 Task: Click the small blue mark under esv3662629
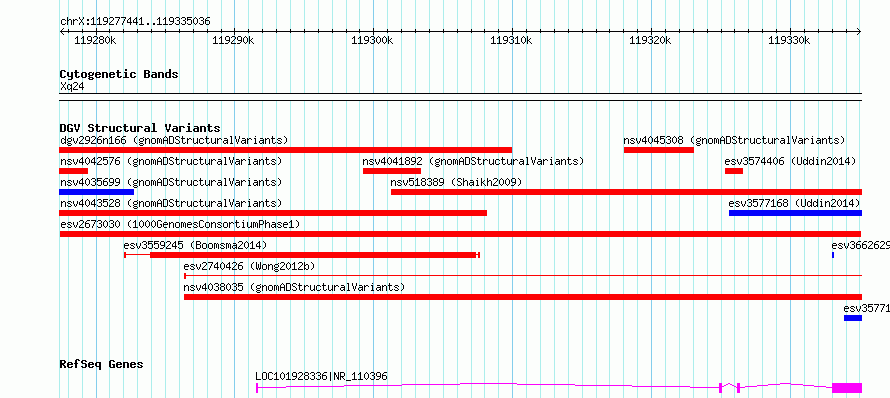click(x=833, y=255)
